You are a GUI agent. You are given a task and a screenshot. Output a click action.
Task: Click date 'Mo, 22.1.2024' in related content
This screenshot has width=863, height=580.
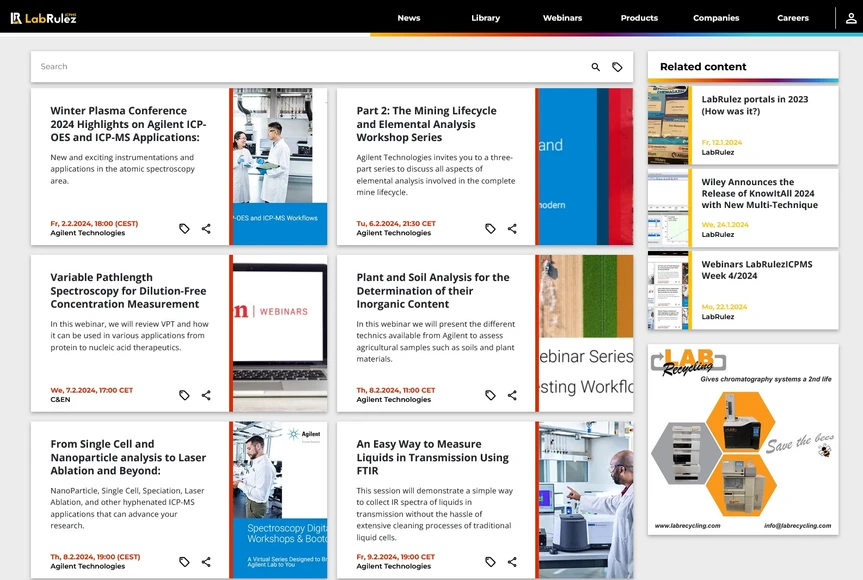click(x=724, y=307)
